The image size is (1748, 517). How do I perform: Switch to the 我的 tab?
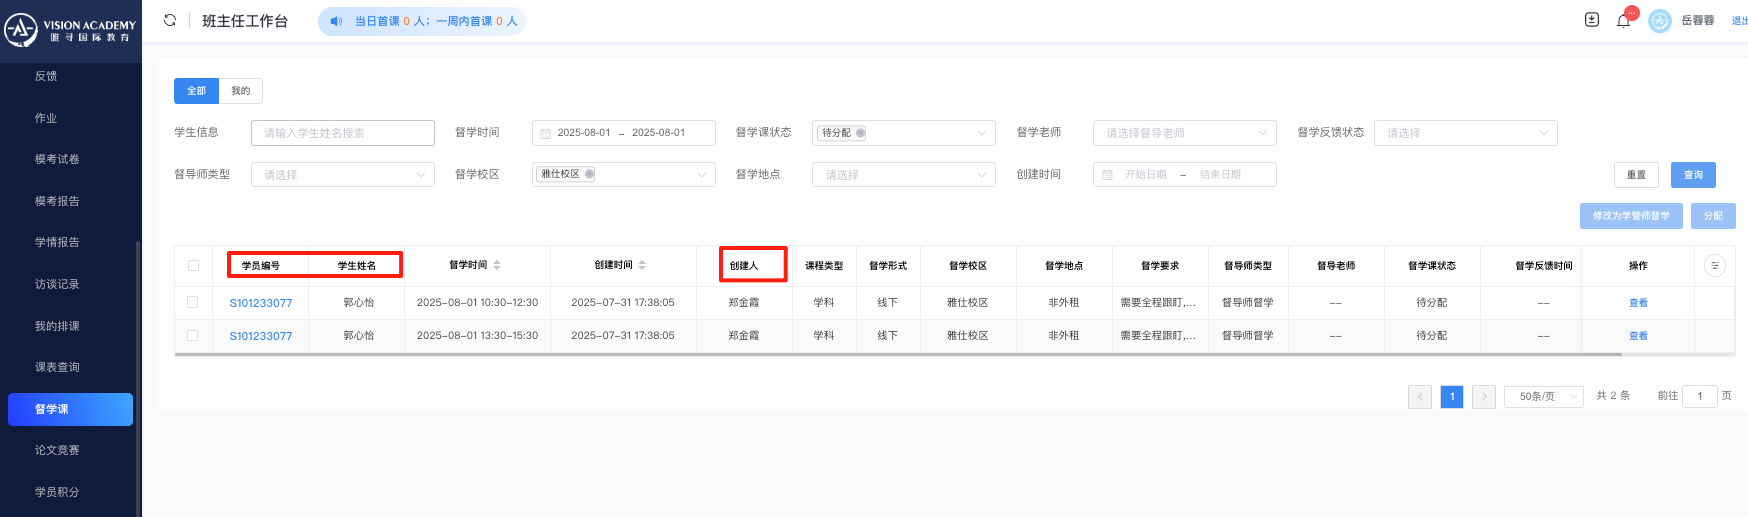point(241,91)
